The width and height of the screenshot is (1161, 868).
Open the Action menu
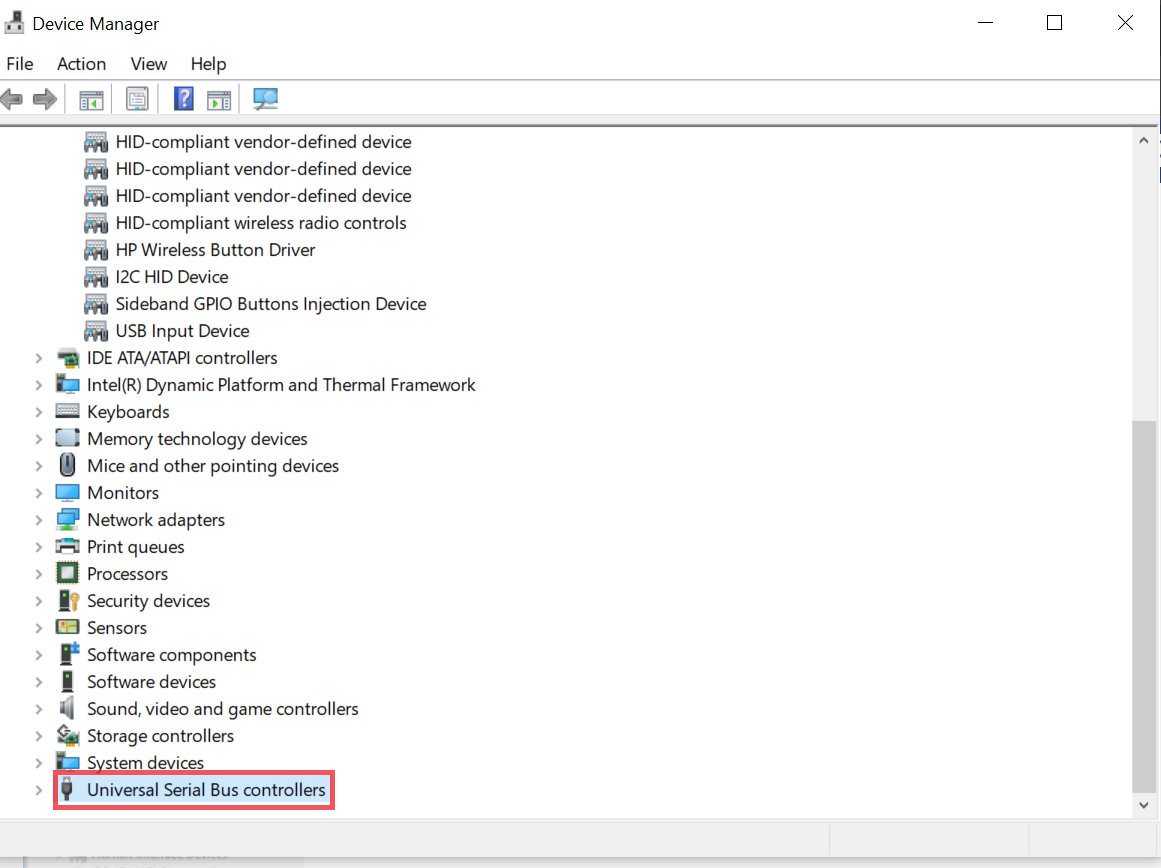(x=81, y=64)
